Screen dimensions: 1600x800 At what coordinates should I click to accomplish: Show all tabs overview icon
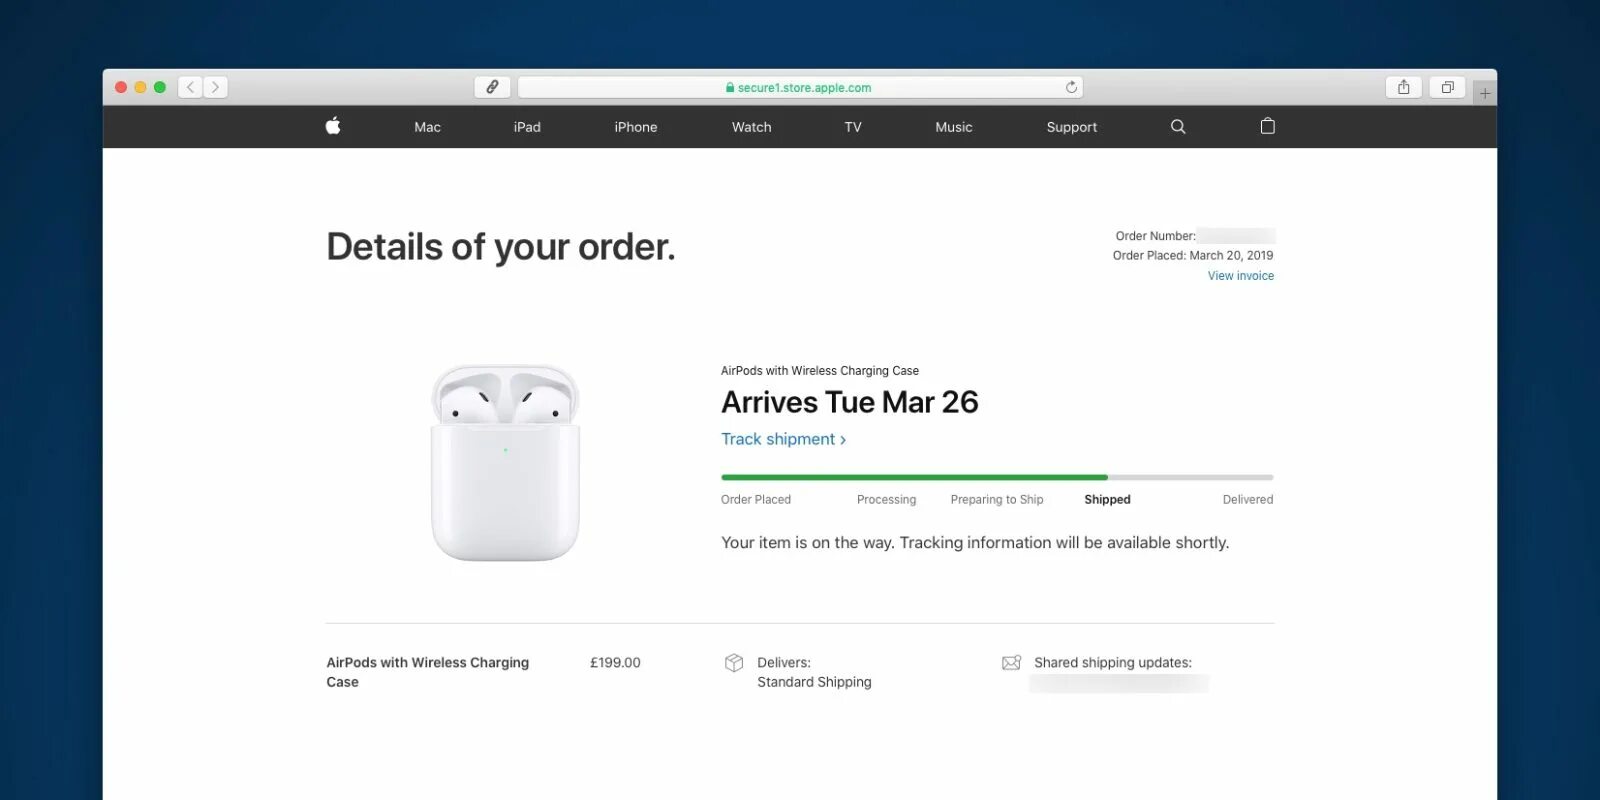(x=1447, y=88)
